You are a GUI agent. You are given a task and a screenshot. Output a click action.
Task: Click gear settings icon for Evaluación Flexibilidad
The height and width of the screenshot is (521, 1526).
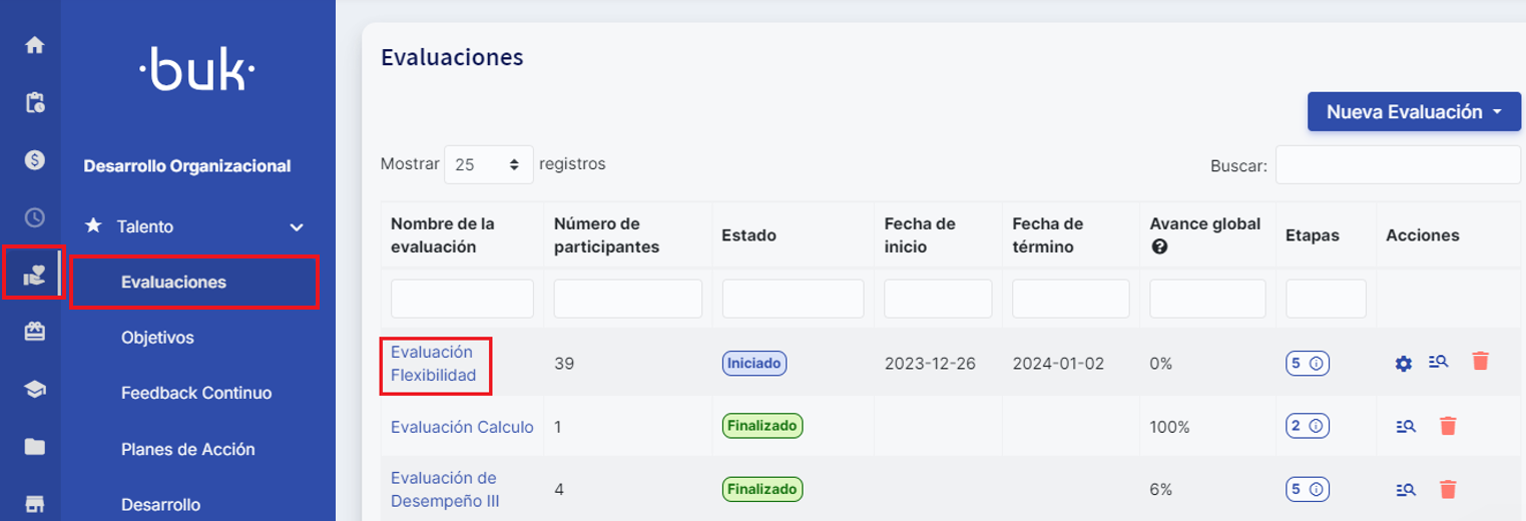pos(1403,364)
